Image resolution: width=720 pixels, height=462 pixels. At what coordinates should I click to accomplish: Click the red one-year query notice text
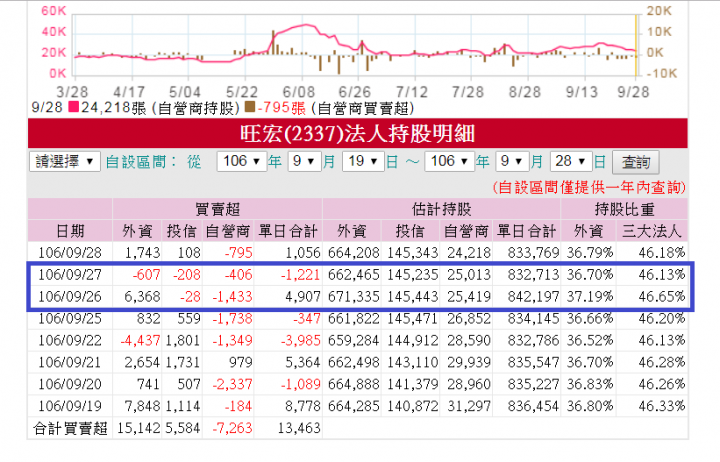tap(589, 187)
